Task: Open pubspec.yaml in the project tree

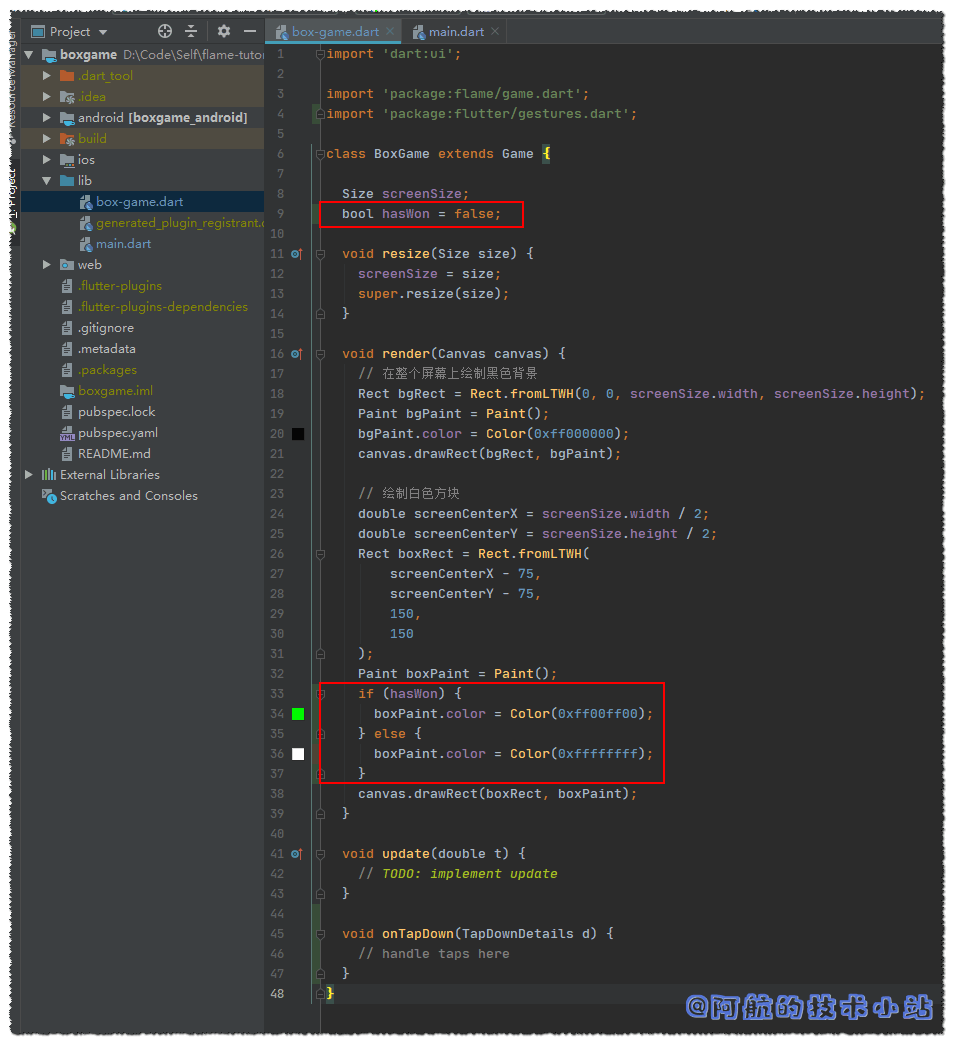Action: click(x=118, y=433)
